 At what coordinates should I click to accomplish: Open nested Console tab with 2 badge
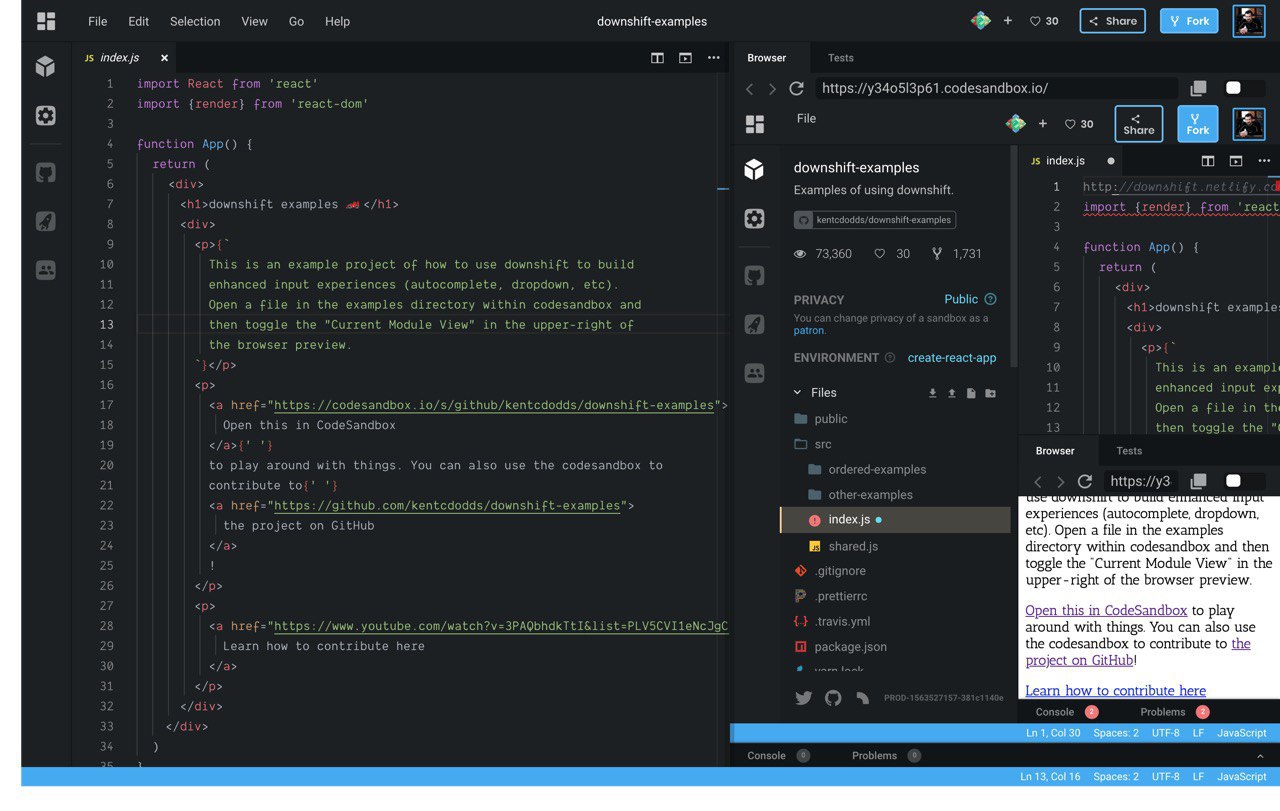click(1067, 712)
